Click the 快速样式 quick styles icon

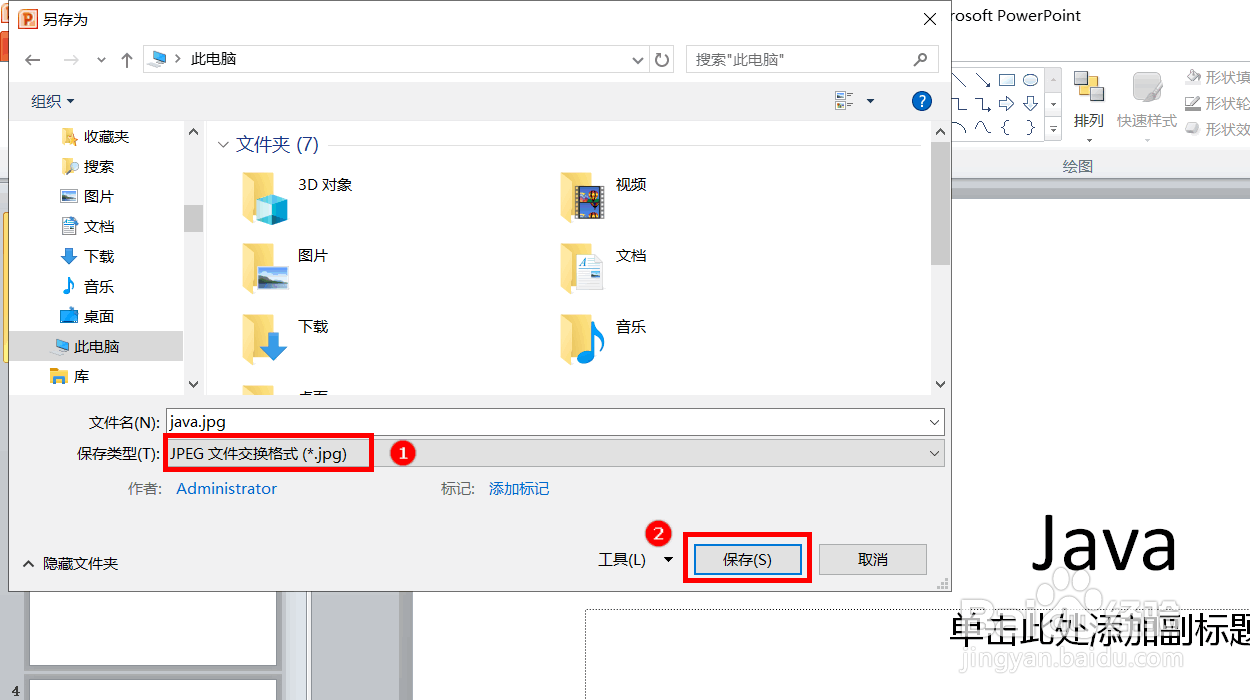click(x=1147, y=88)
